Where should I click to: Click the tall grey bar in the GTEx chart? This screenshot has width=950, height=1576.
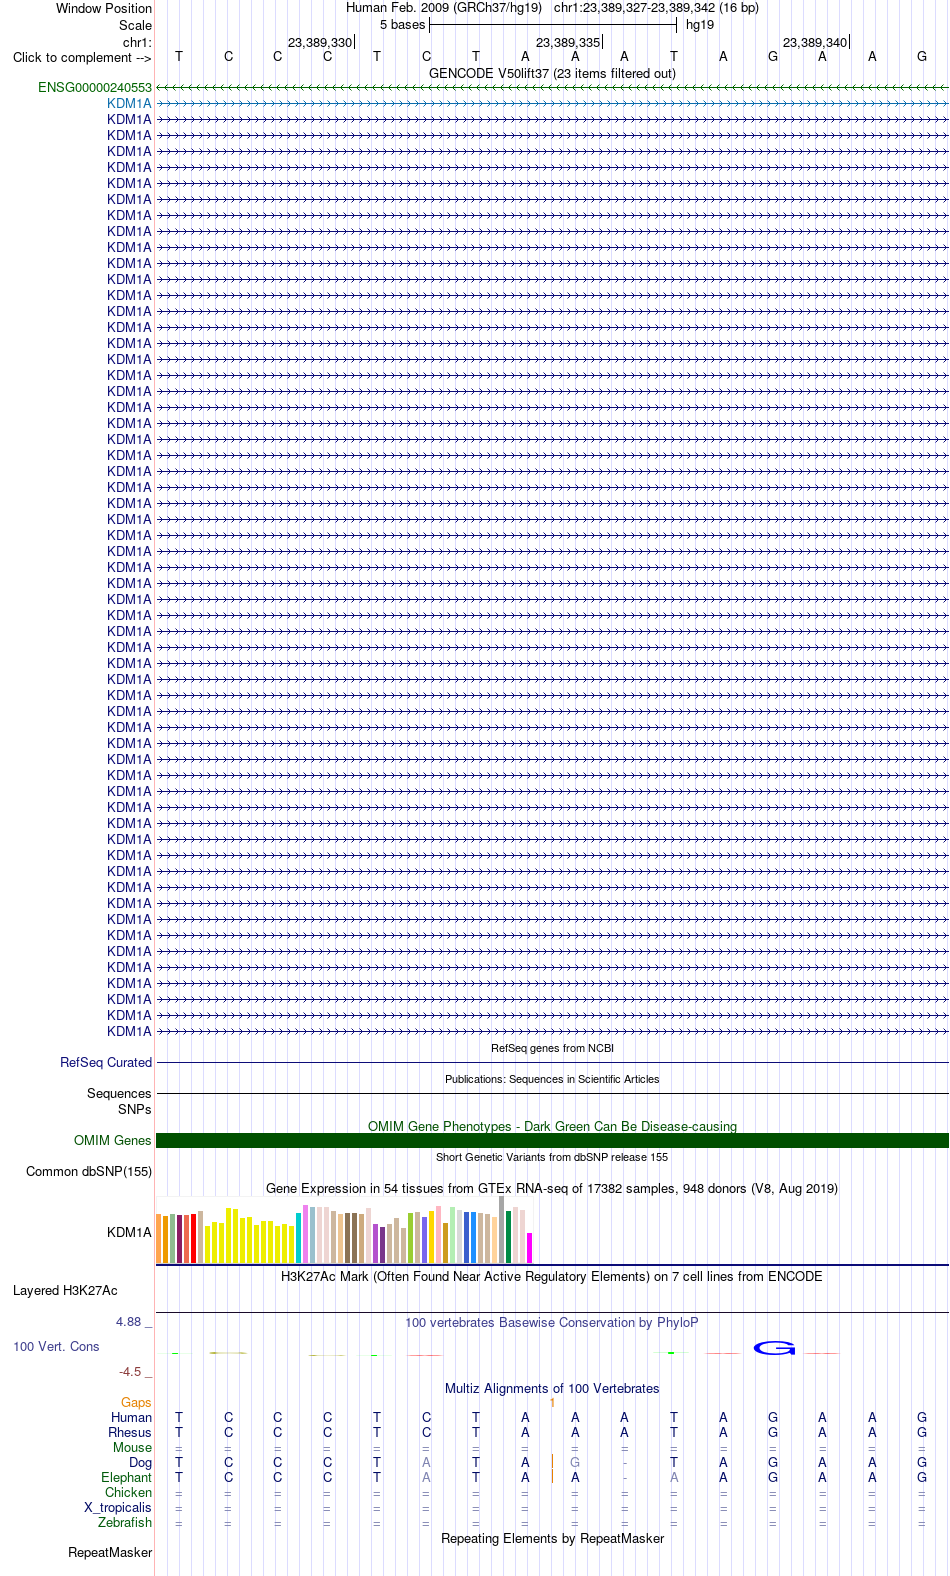click(501, 1230)
